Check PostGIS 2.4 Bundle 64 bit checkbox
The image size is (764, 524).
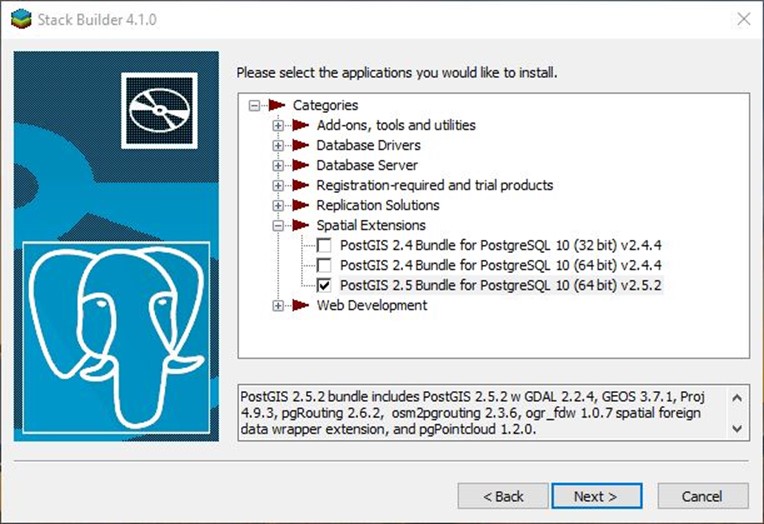click(324, 265)
